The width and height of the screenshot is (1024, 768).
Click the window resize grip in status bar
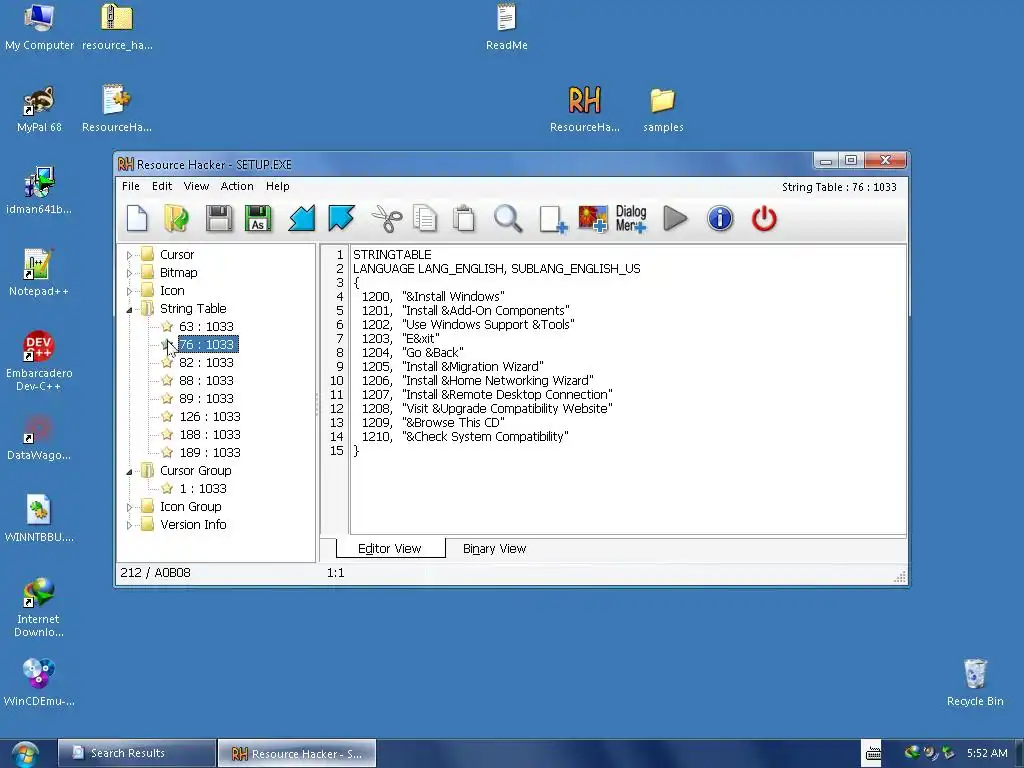coord(900,576)
